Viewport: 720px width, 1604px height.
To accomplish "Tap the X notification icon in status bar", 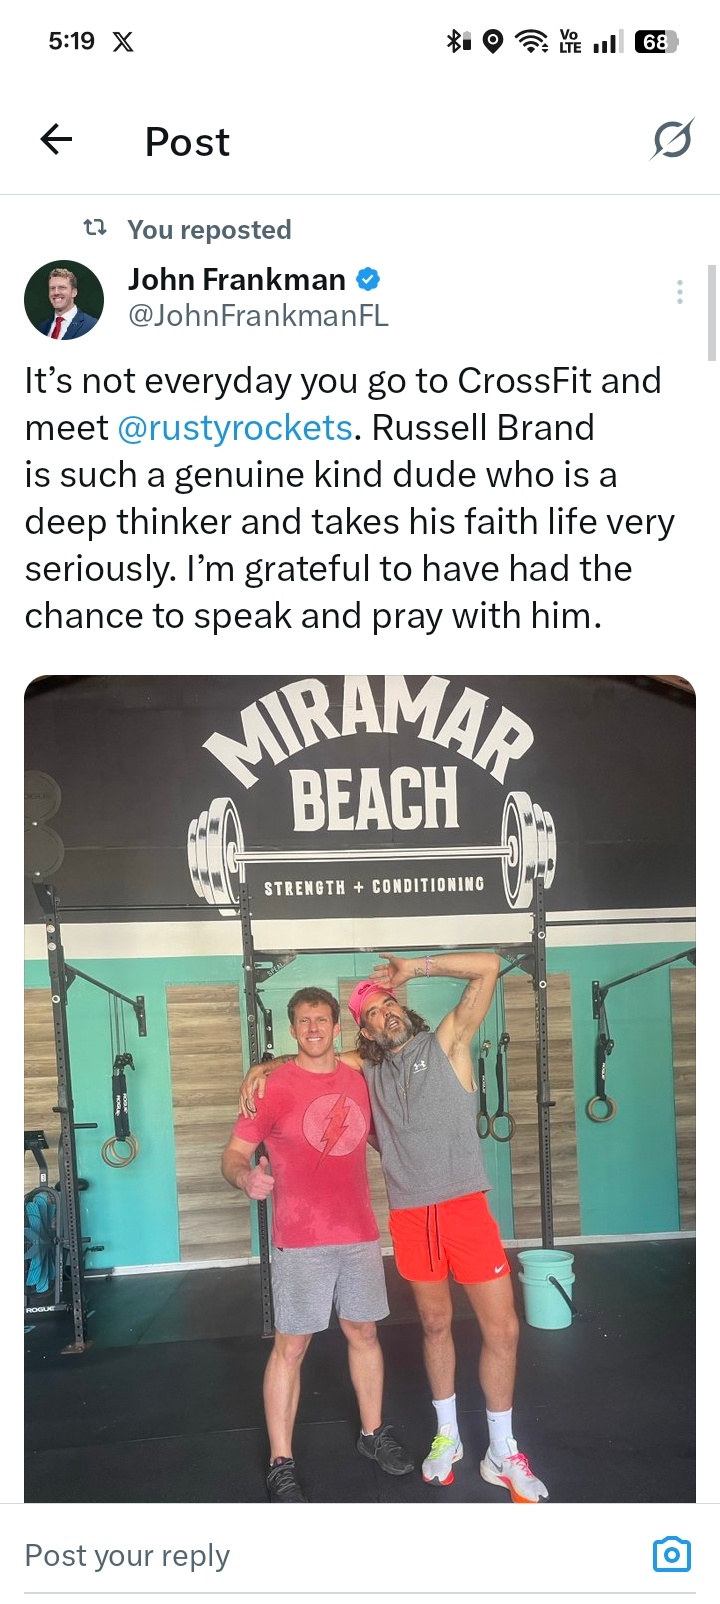I will pyautogui.click(x=123, y=42).
